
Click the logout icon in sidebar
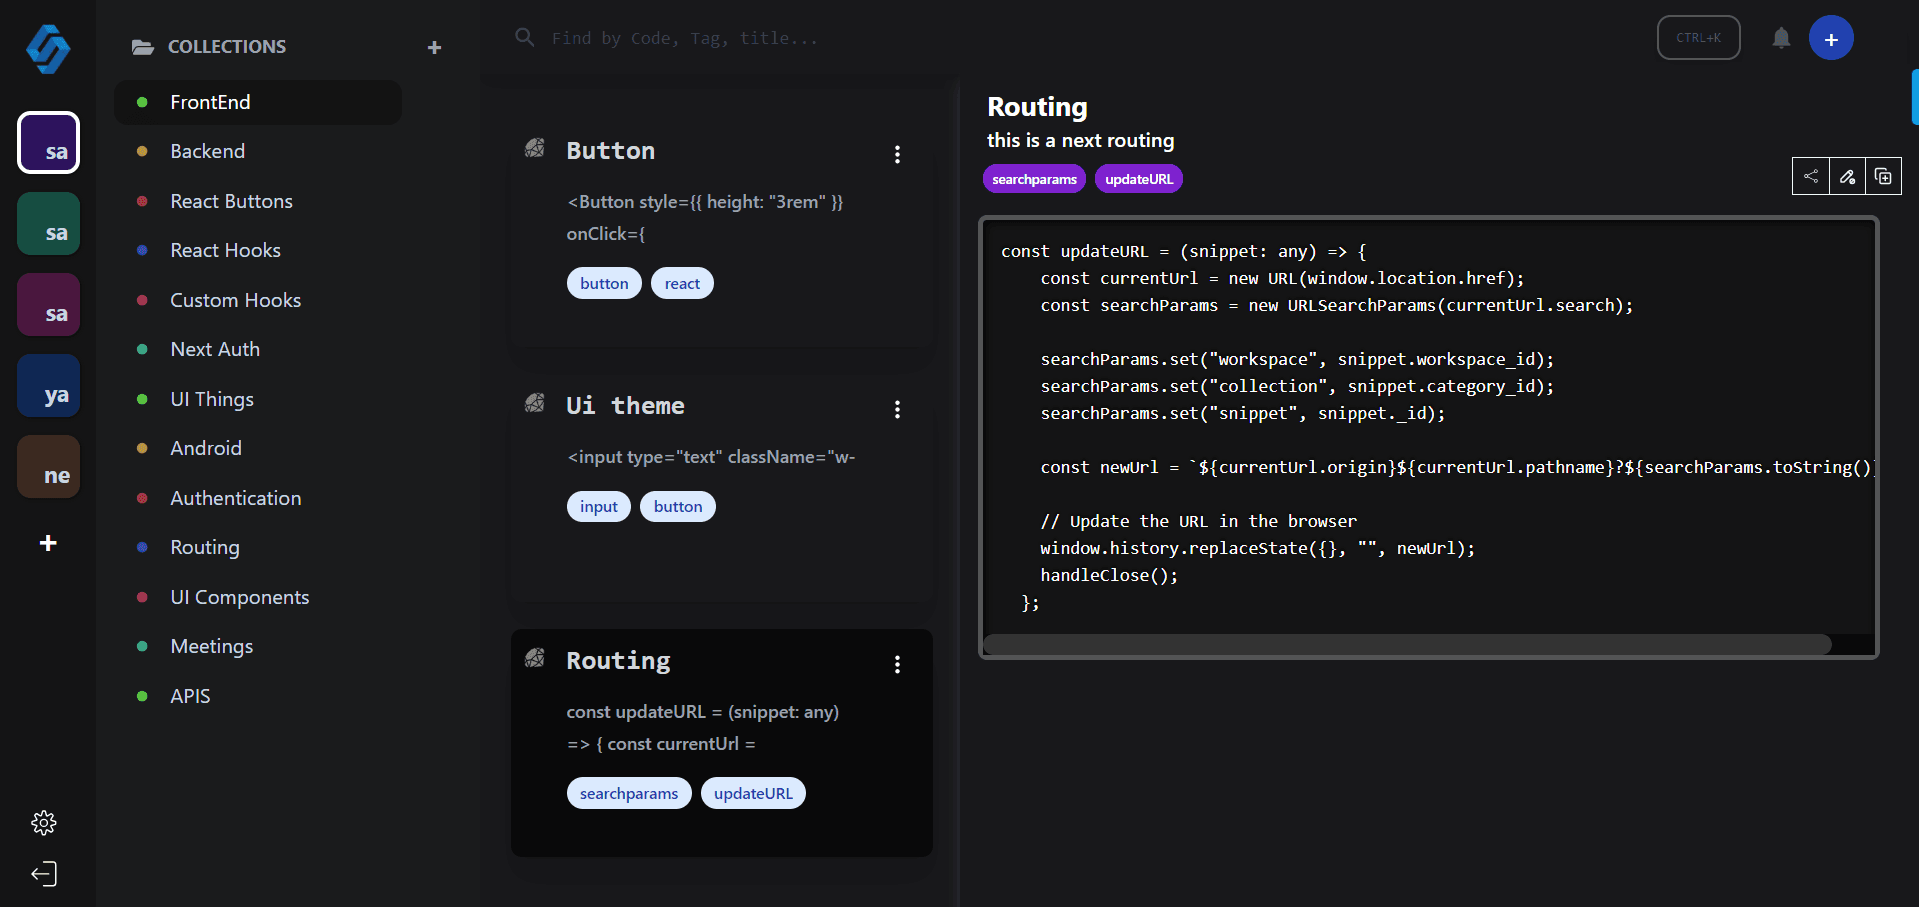[44, 874]
